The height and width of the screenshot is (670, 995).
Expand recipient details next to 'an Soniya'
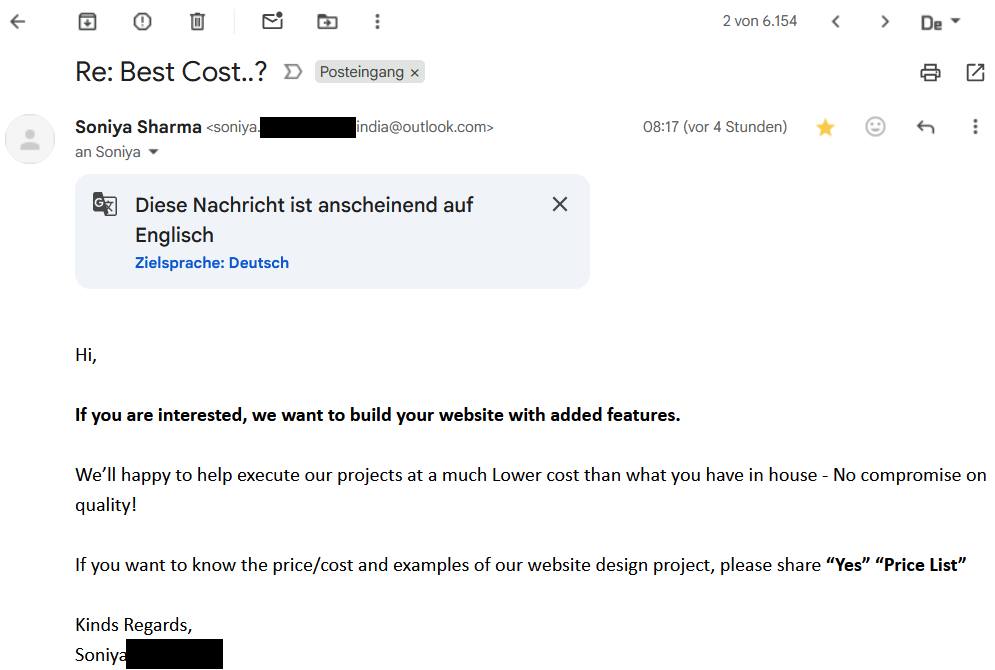pyautogui.click(x=153, y=153)
